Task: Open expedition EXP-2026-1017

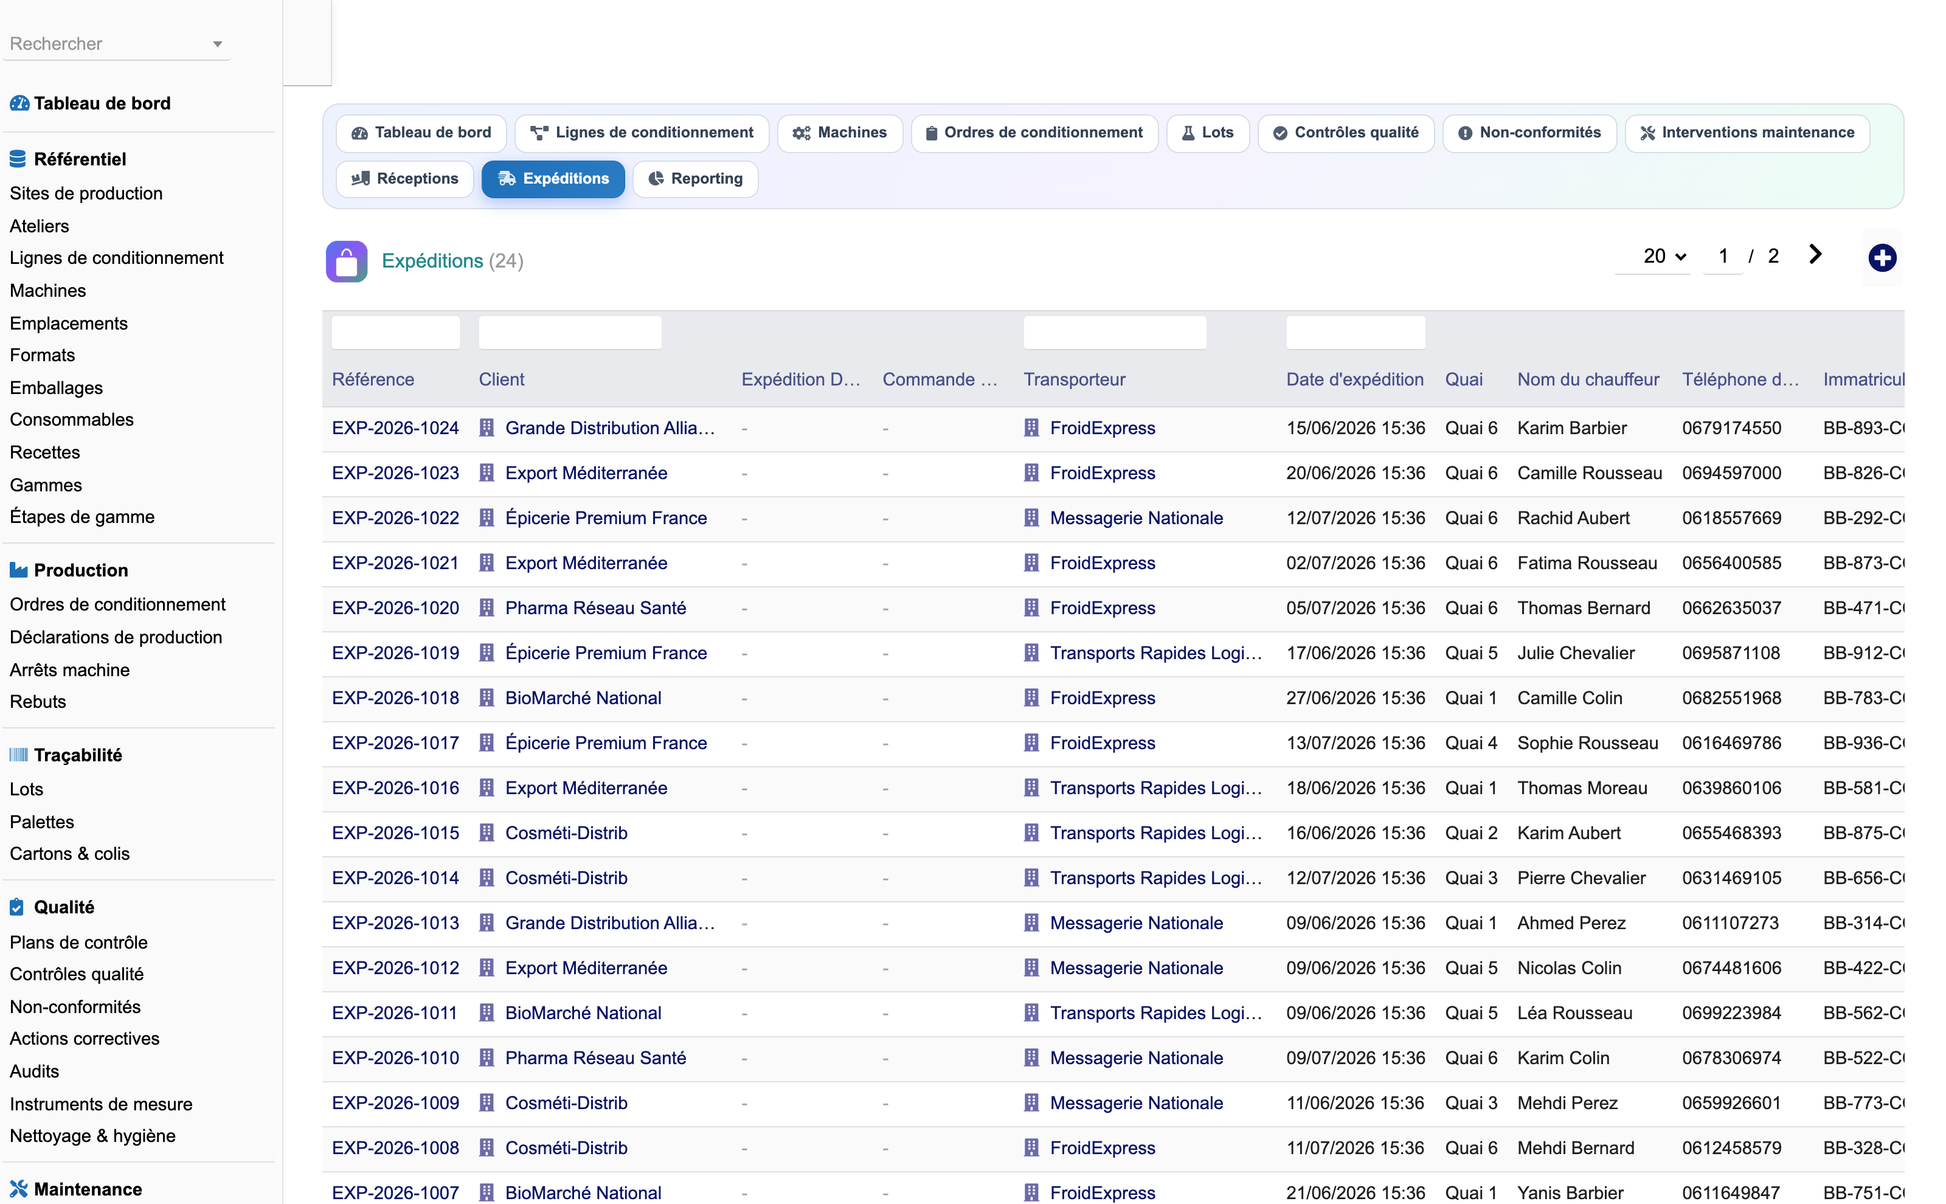Action: [x=395, y=743]
